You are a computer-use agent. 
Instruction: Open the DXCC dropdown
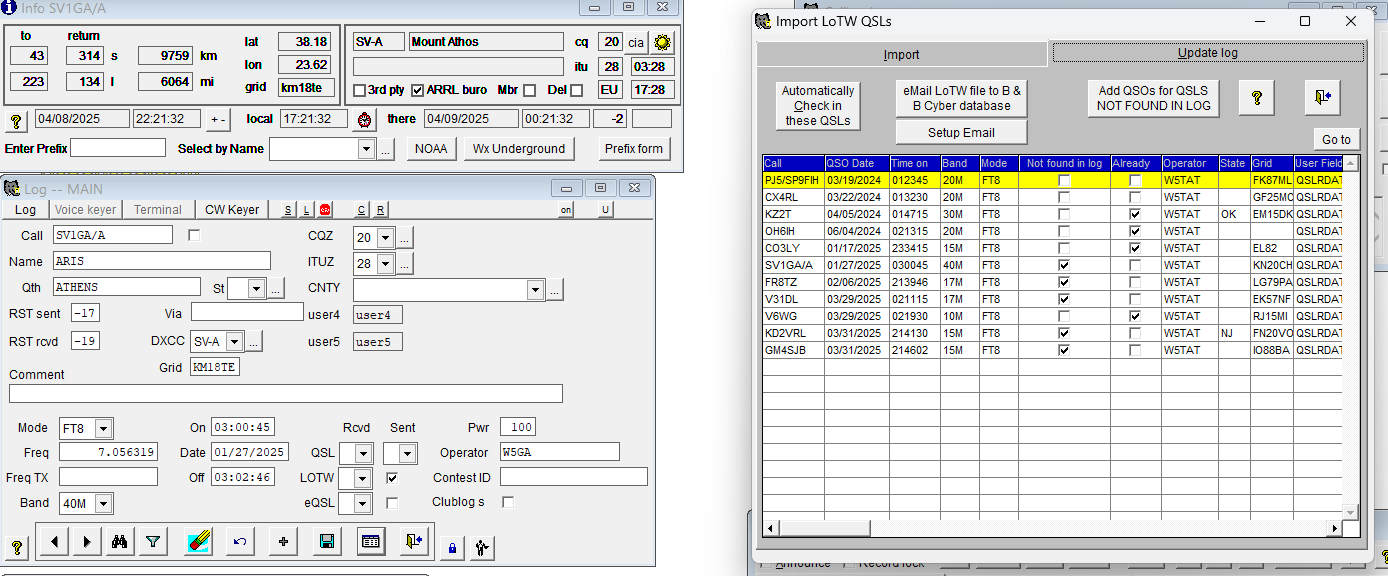[235, 341]
